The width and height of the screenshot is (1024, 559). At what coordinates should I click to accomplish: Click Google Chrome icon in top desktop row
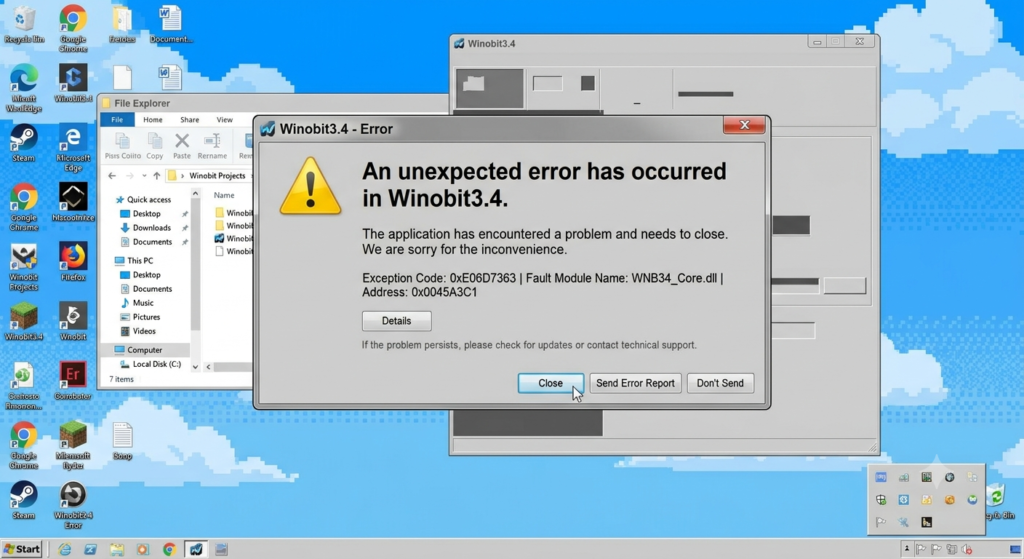point(73,28)
